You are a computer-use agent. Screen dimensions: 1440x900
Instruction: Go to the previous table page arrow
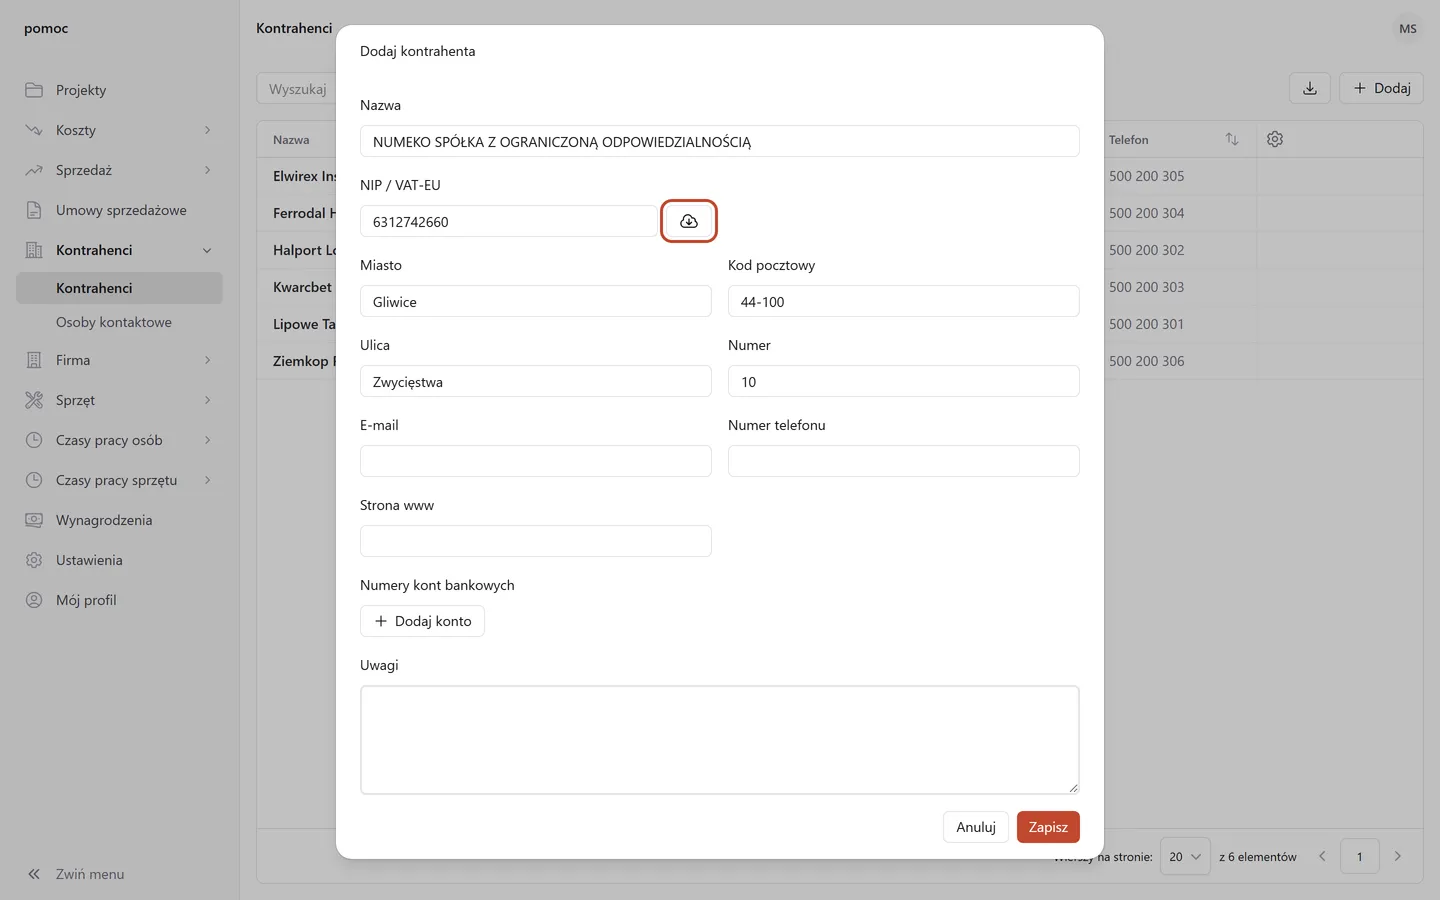click(x=1322, y=856)
